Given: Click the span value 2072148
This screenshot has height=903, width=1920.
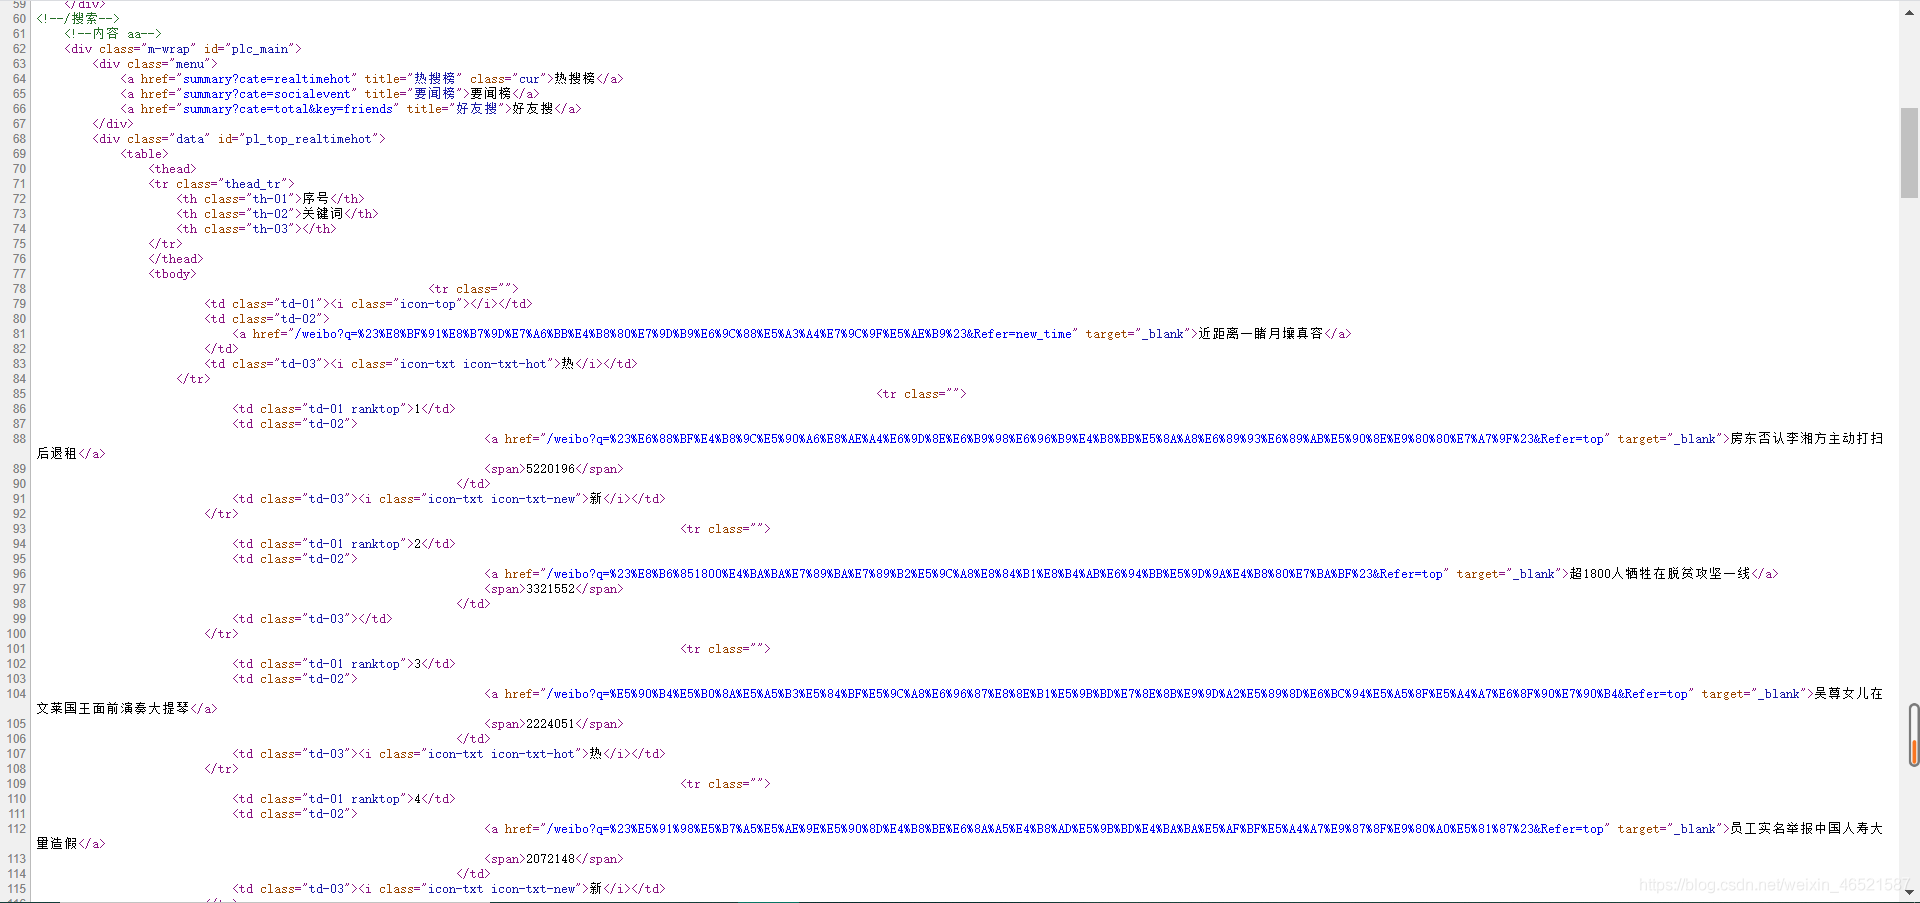Looking at the screenshot, I should click(x=551, y=859).
